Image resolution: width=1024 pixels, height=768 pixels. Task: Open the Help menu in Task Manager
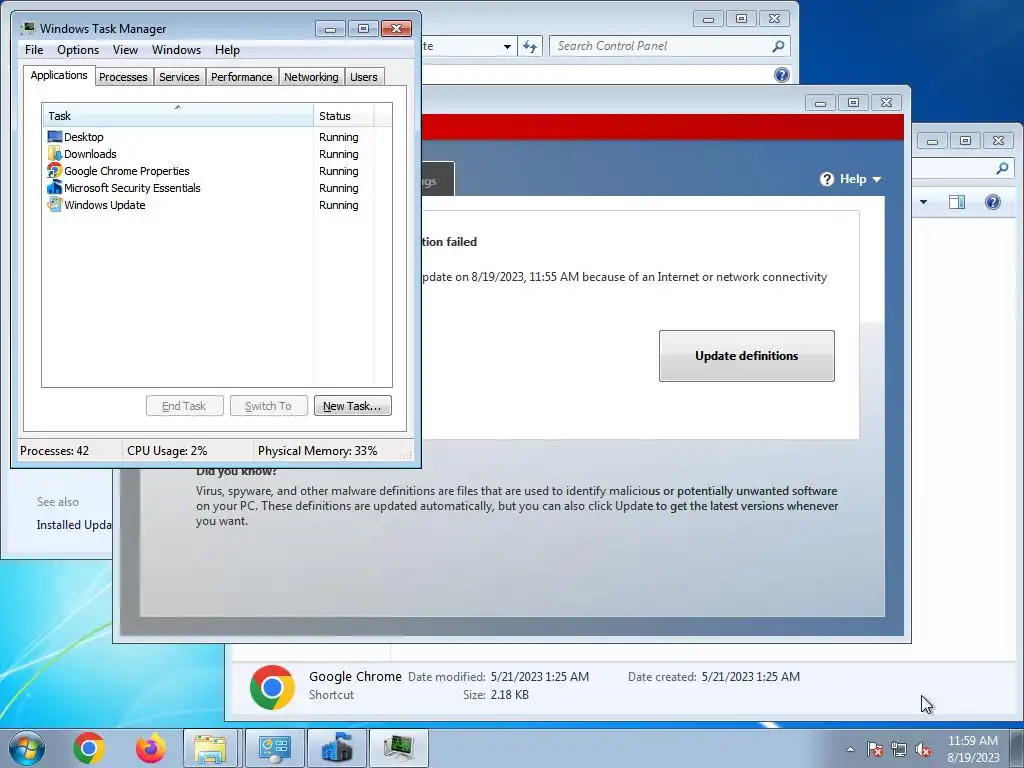pos(227,50)
